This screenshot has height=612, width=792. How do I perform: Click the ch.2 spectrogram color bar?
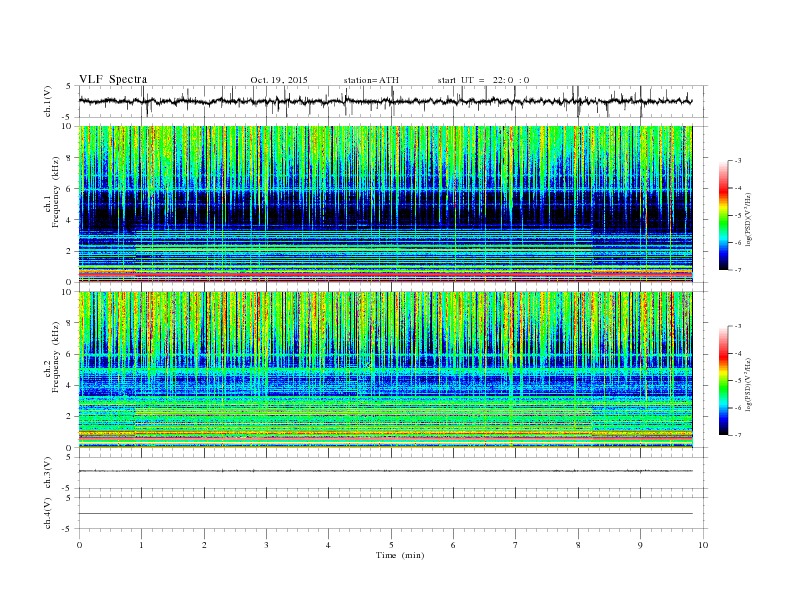[x=723, y=381]
